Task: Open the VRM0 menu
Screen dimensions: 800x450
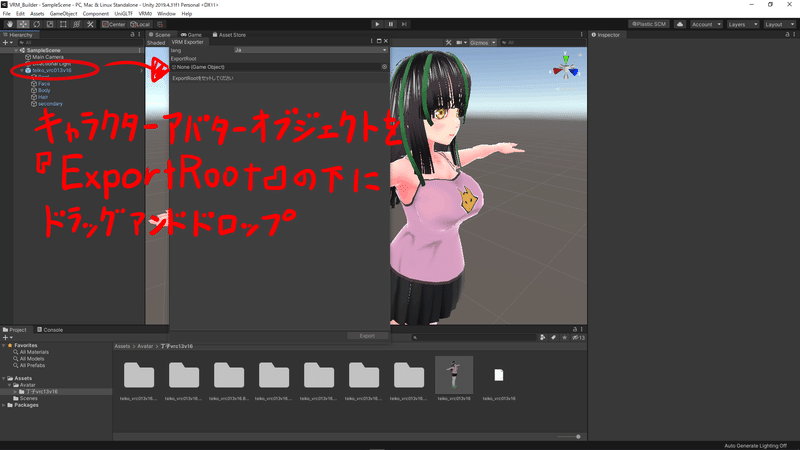Action: [x=145, y=14]
